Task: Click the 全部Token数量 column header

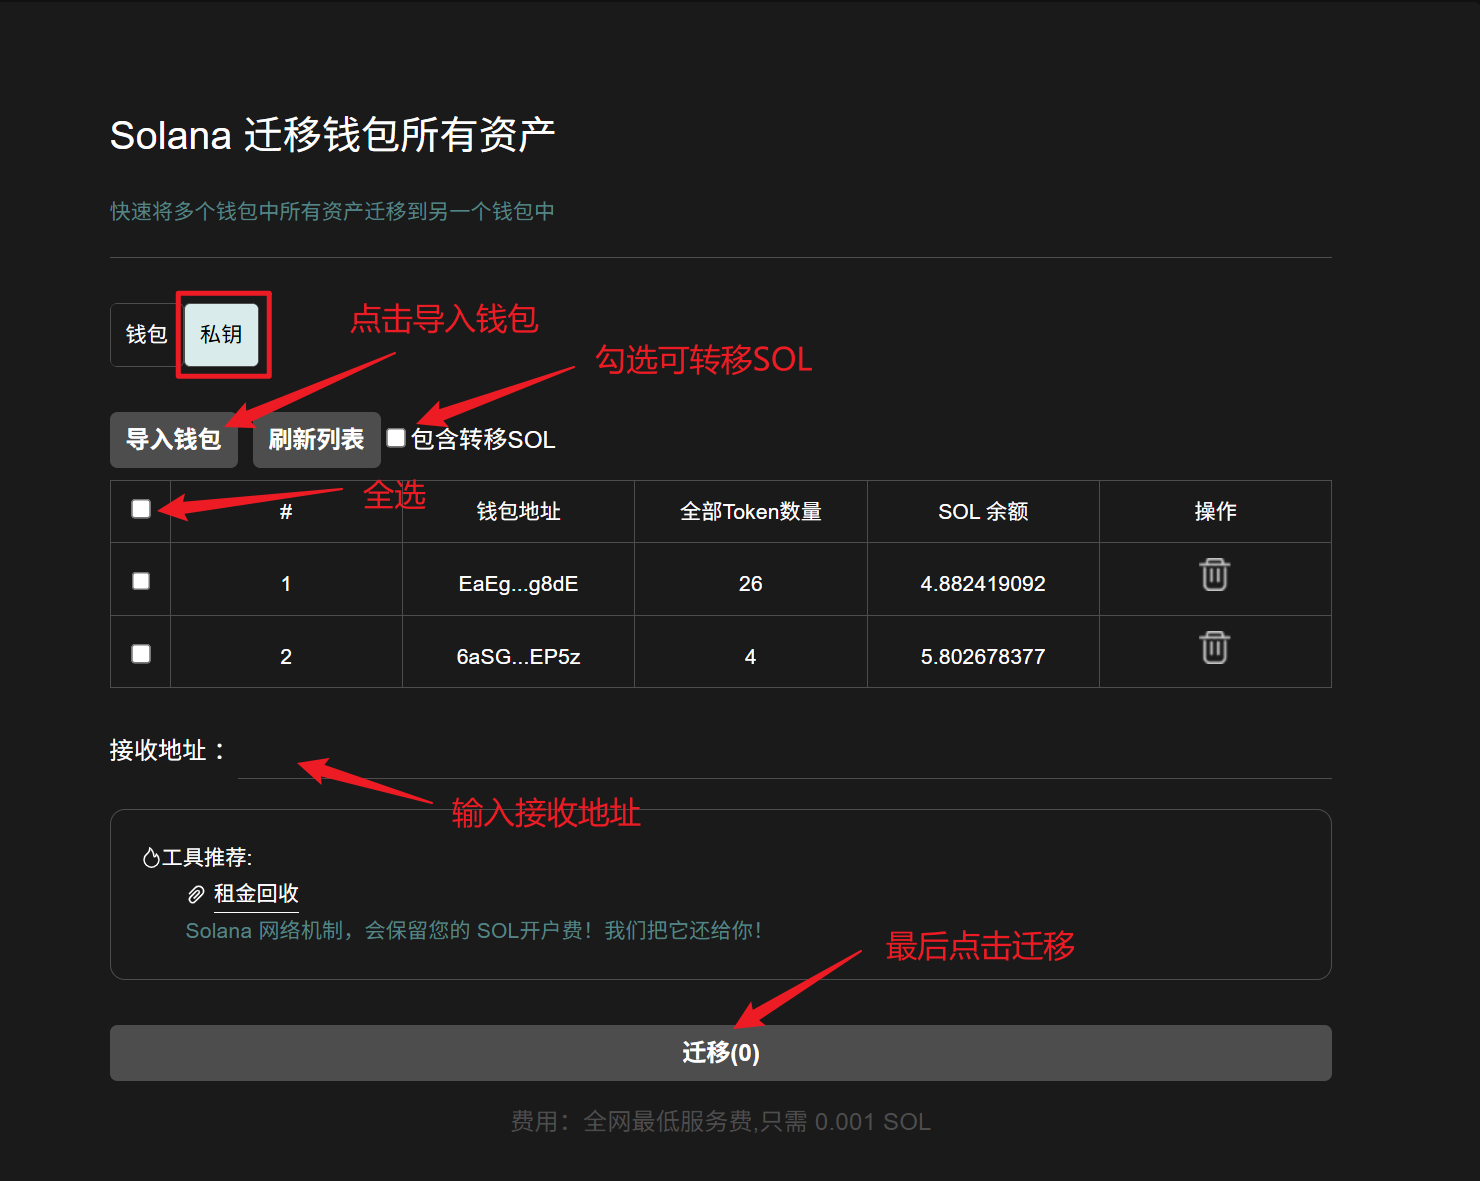Action: [x=750, y=512]
